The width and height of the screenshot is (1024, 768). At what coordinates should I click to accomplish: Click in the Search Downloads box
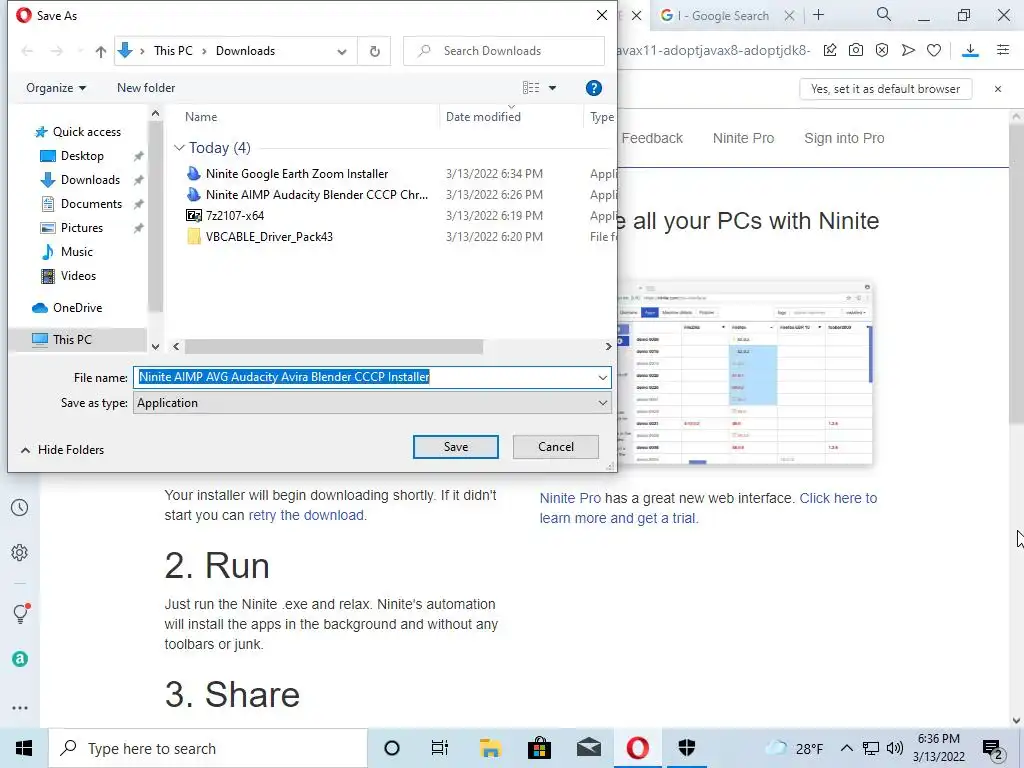[x=504, y=51]
